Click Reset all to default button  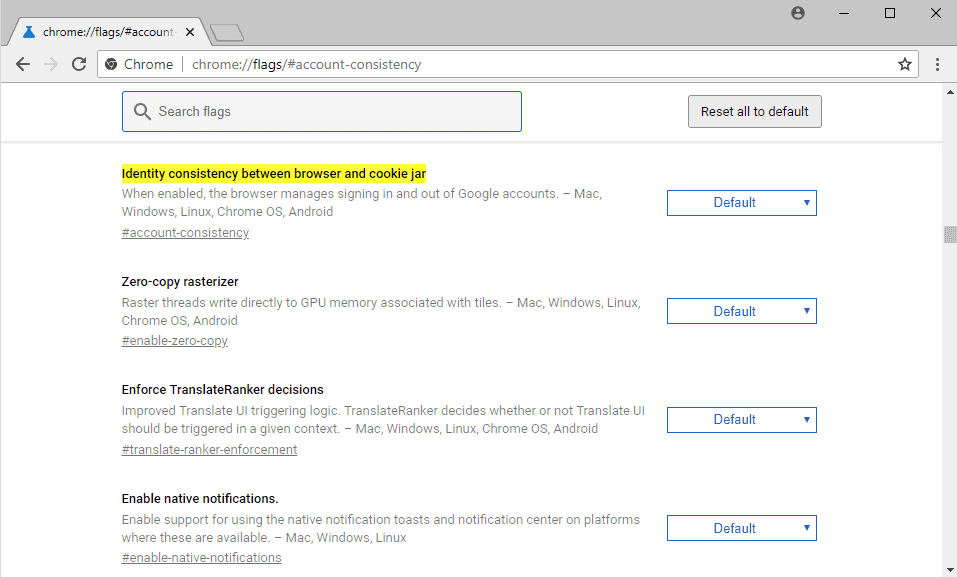click(x=754, y=111)
